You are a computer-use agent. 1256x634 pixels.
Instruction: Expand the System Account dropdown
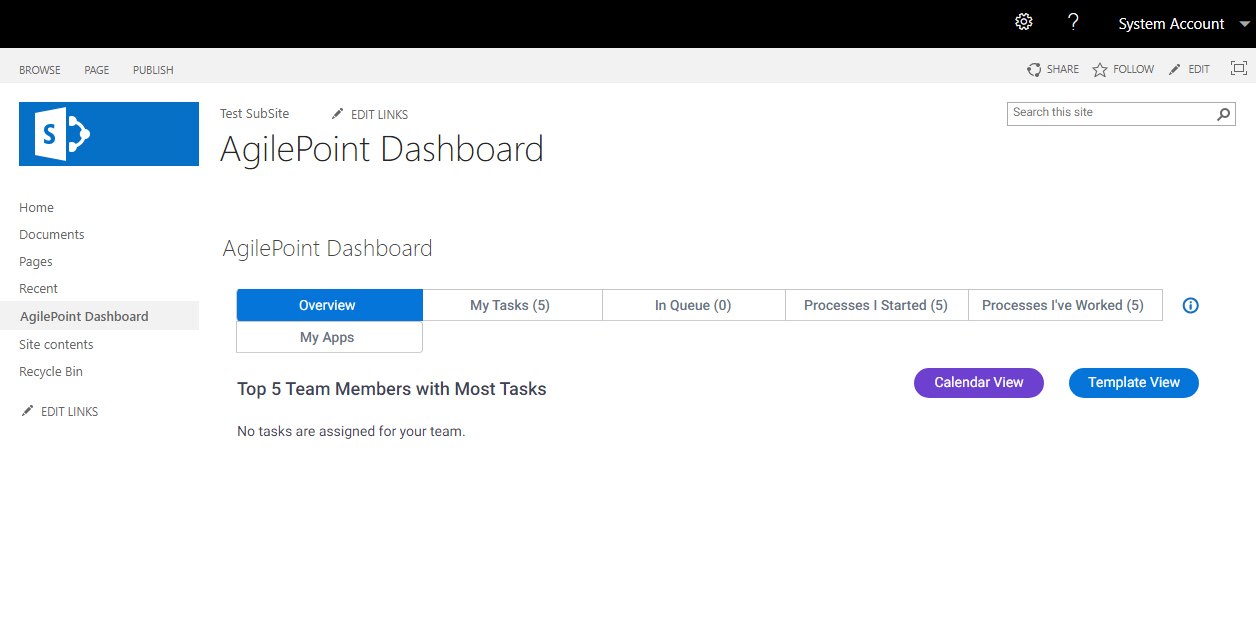pyautogui.click(x=1244, y=24)
